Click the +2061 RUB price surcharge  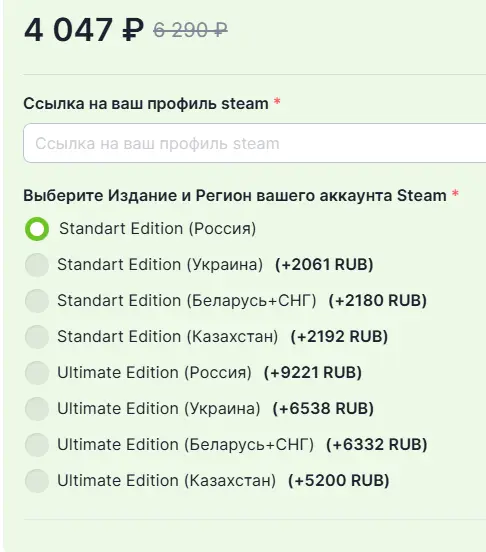324,265
